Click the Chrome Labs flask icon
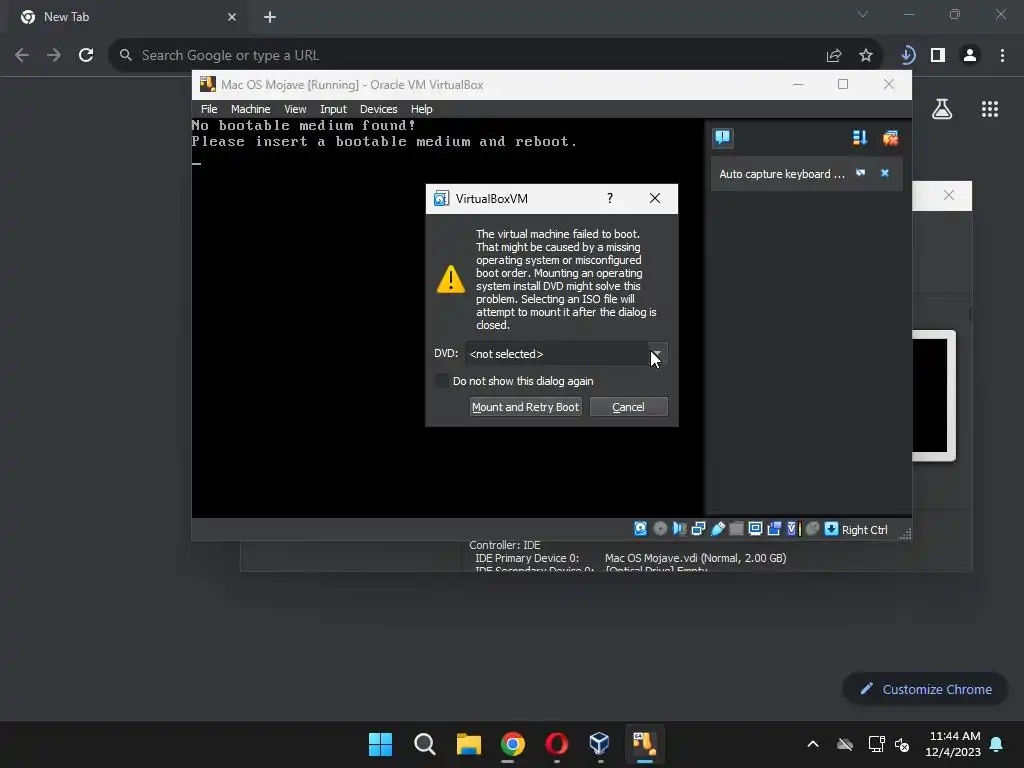 coord(942,109)
